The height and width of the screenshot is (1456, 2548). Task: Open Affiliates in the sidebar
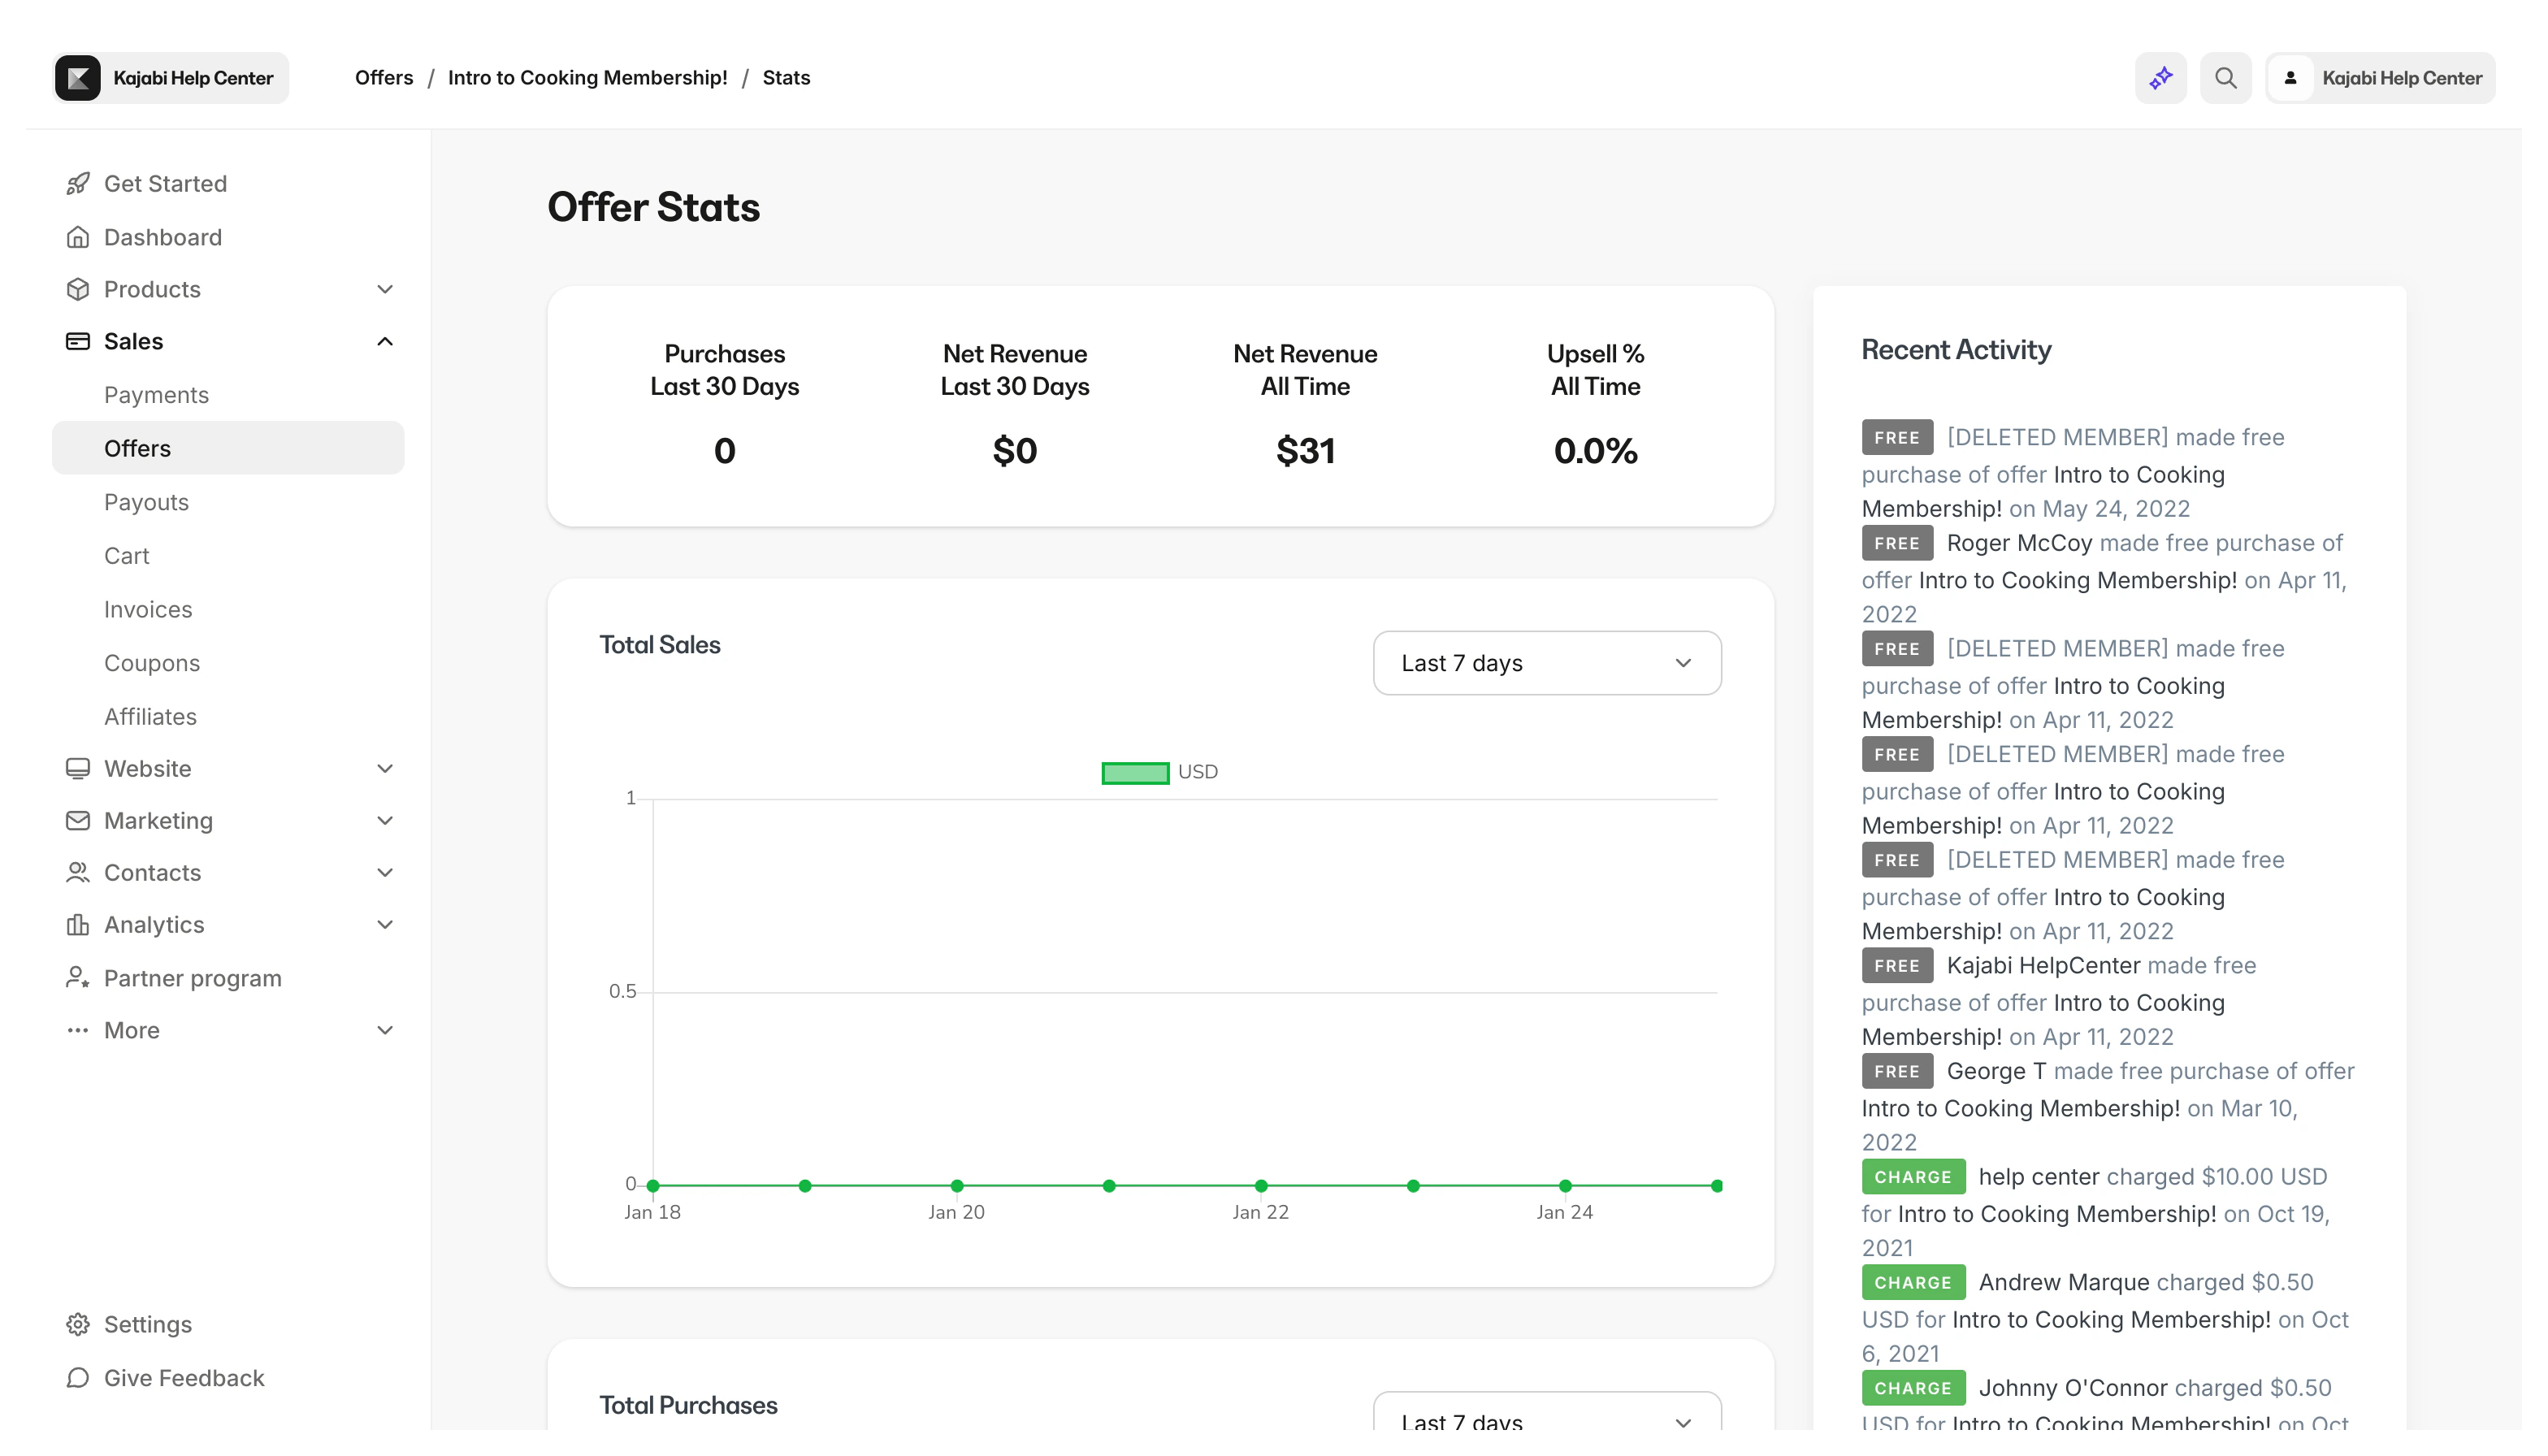[150, 717]
